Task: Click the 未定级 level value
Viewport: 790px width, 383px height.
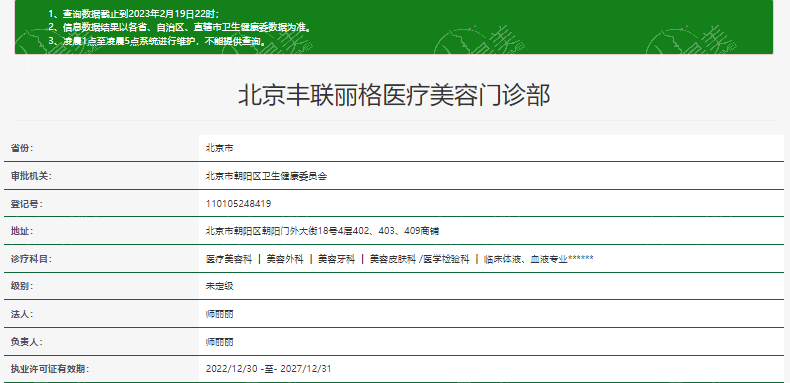Action: 219,286
